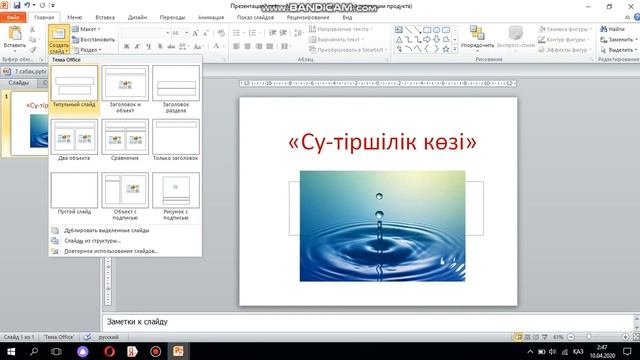Select the triangle shape in shapes gallery
The width and height of the screenshot is (640, 360).
tap(399, 40)
